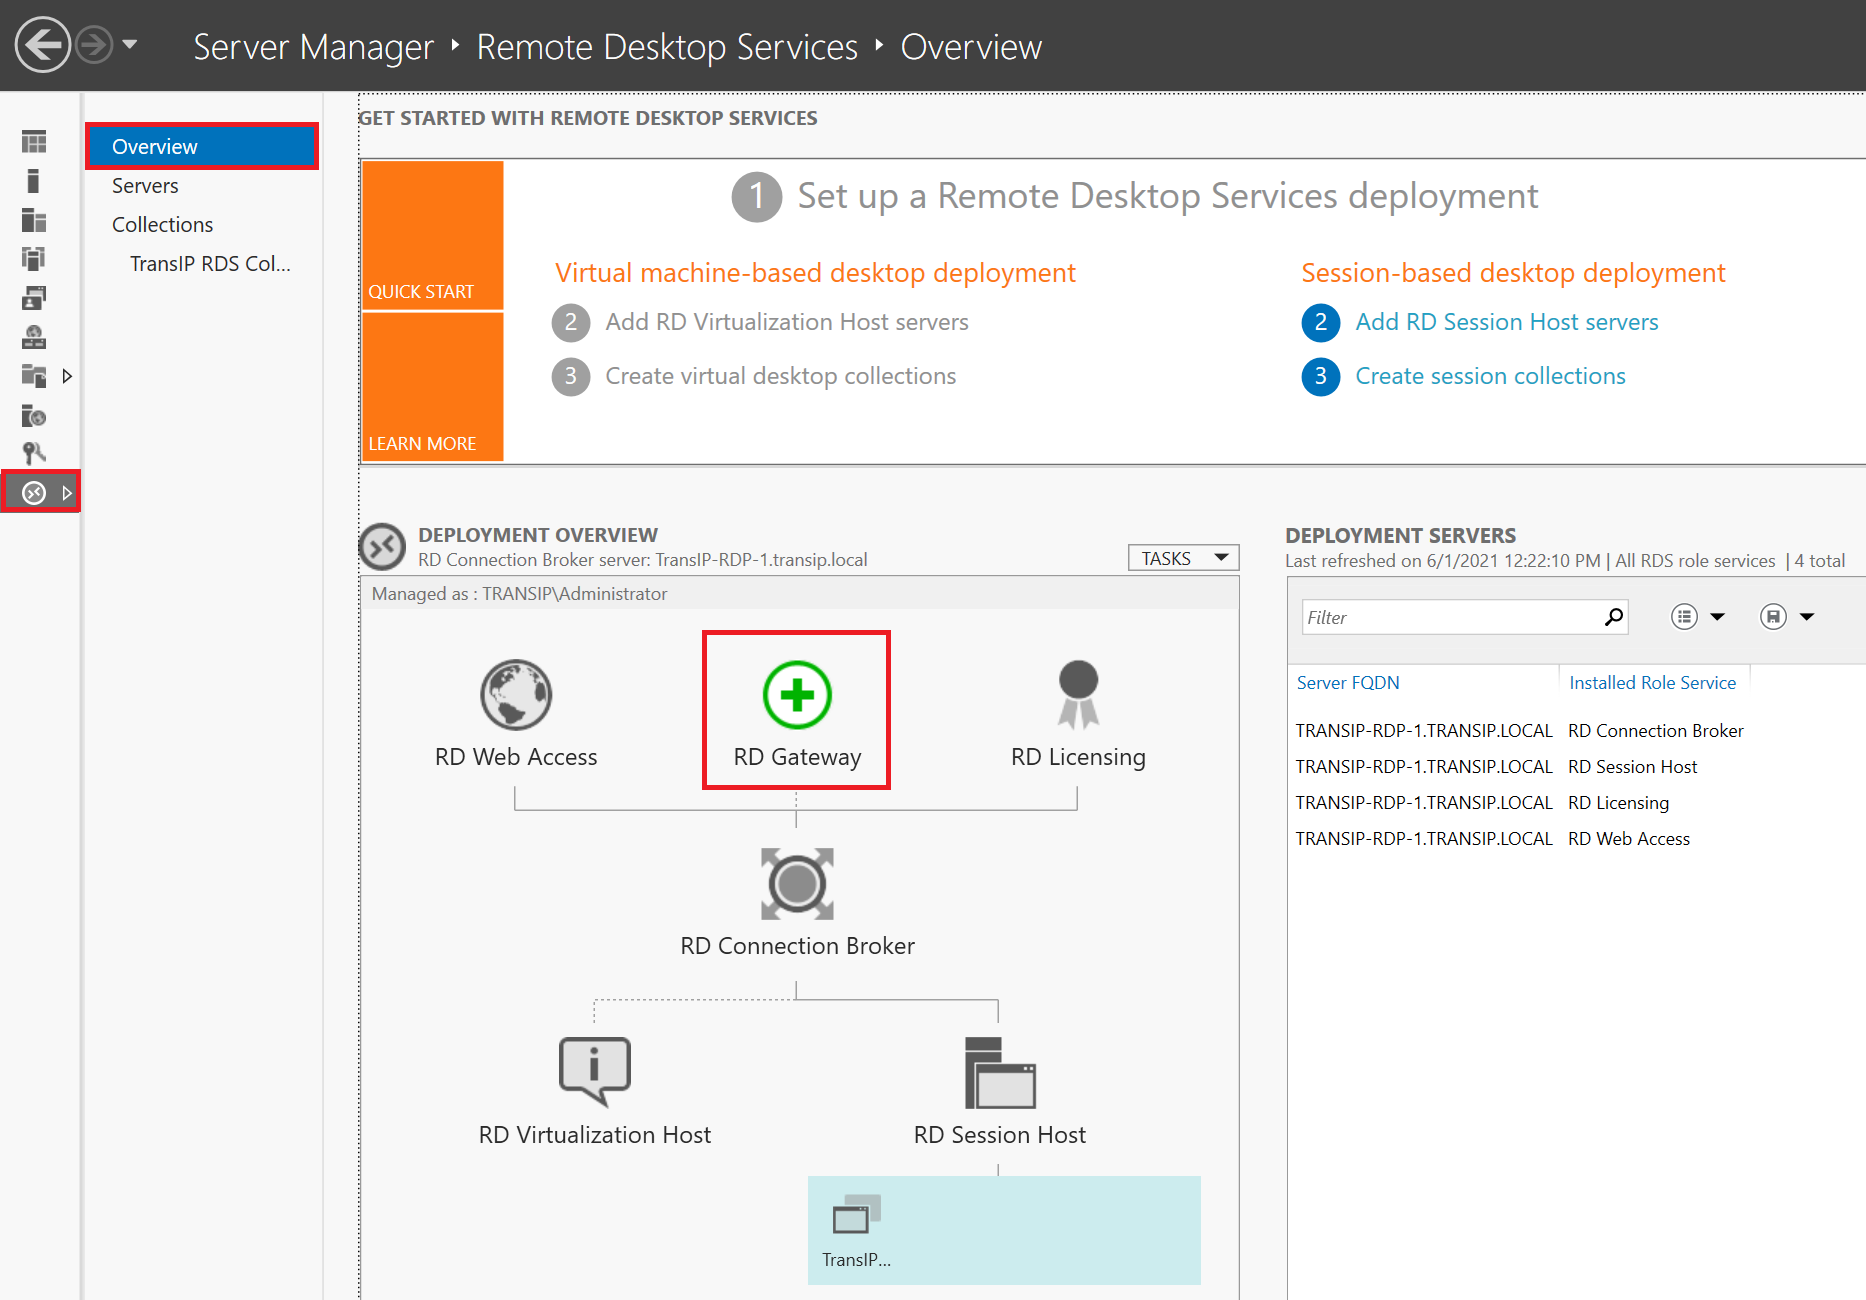Click the RD Licensing ribbon icon

click(1078, 695)
